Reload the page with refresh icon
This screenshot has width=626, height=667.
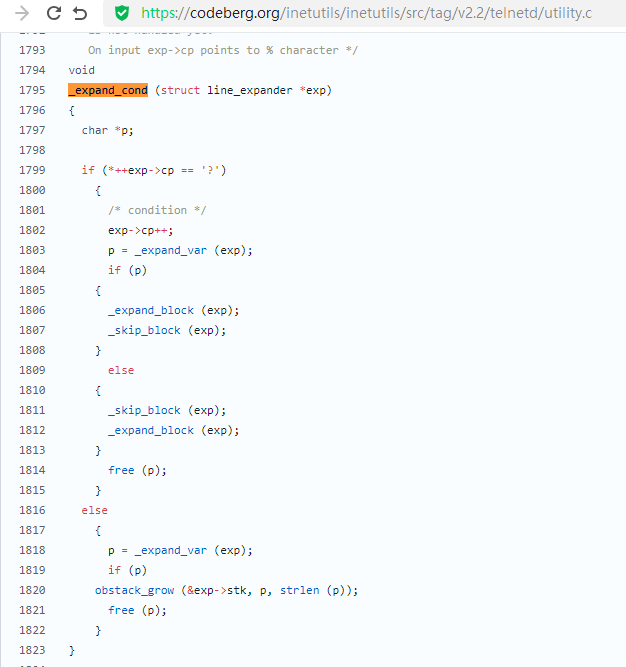pos(54,13)
